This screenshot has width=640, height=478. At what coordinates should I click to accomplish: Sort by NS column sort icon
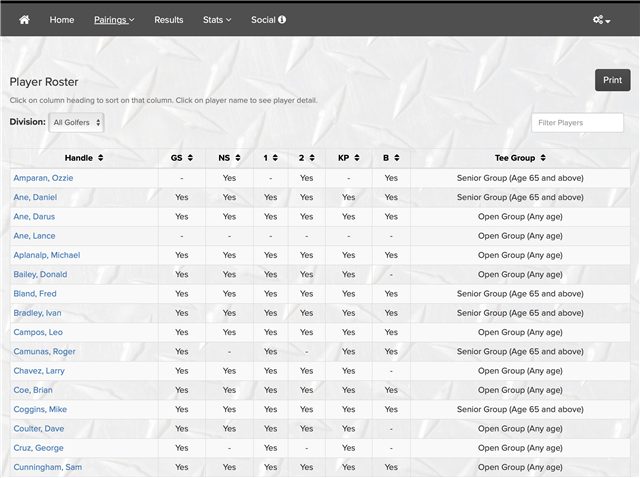(238, 158)
